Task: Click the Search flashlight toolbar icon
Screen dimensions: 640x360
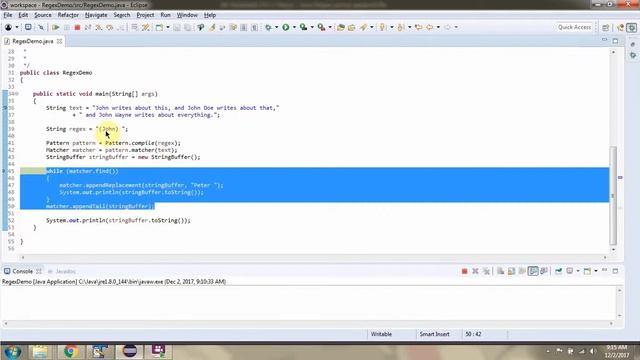Action: pyautogui.click(x=363, y=27)
